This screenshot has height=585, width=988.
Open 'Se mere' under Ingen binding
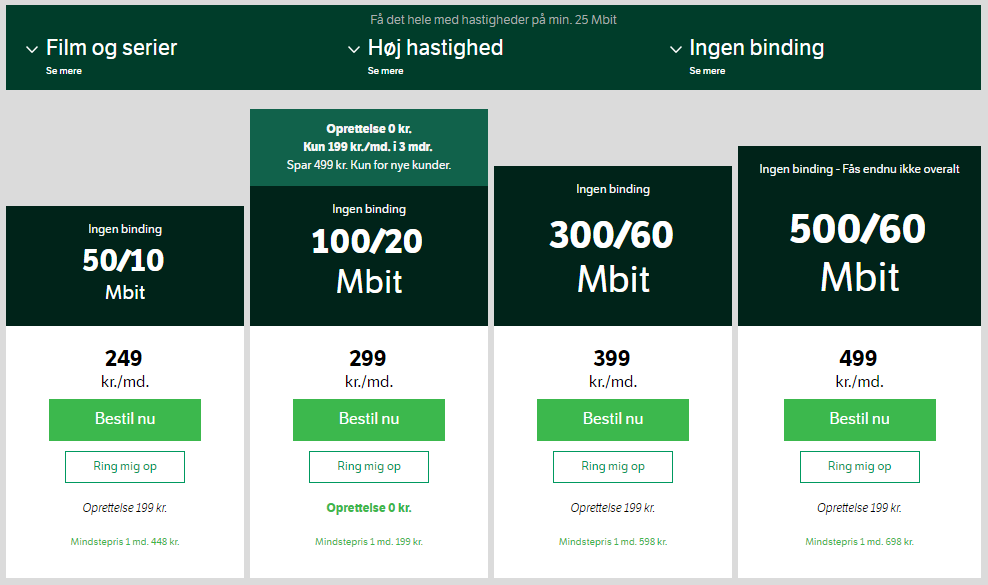[707, 71]
